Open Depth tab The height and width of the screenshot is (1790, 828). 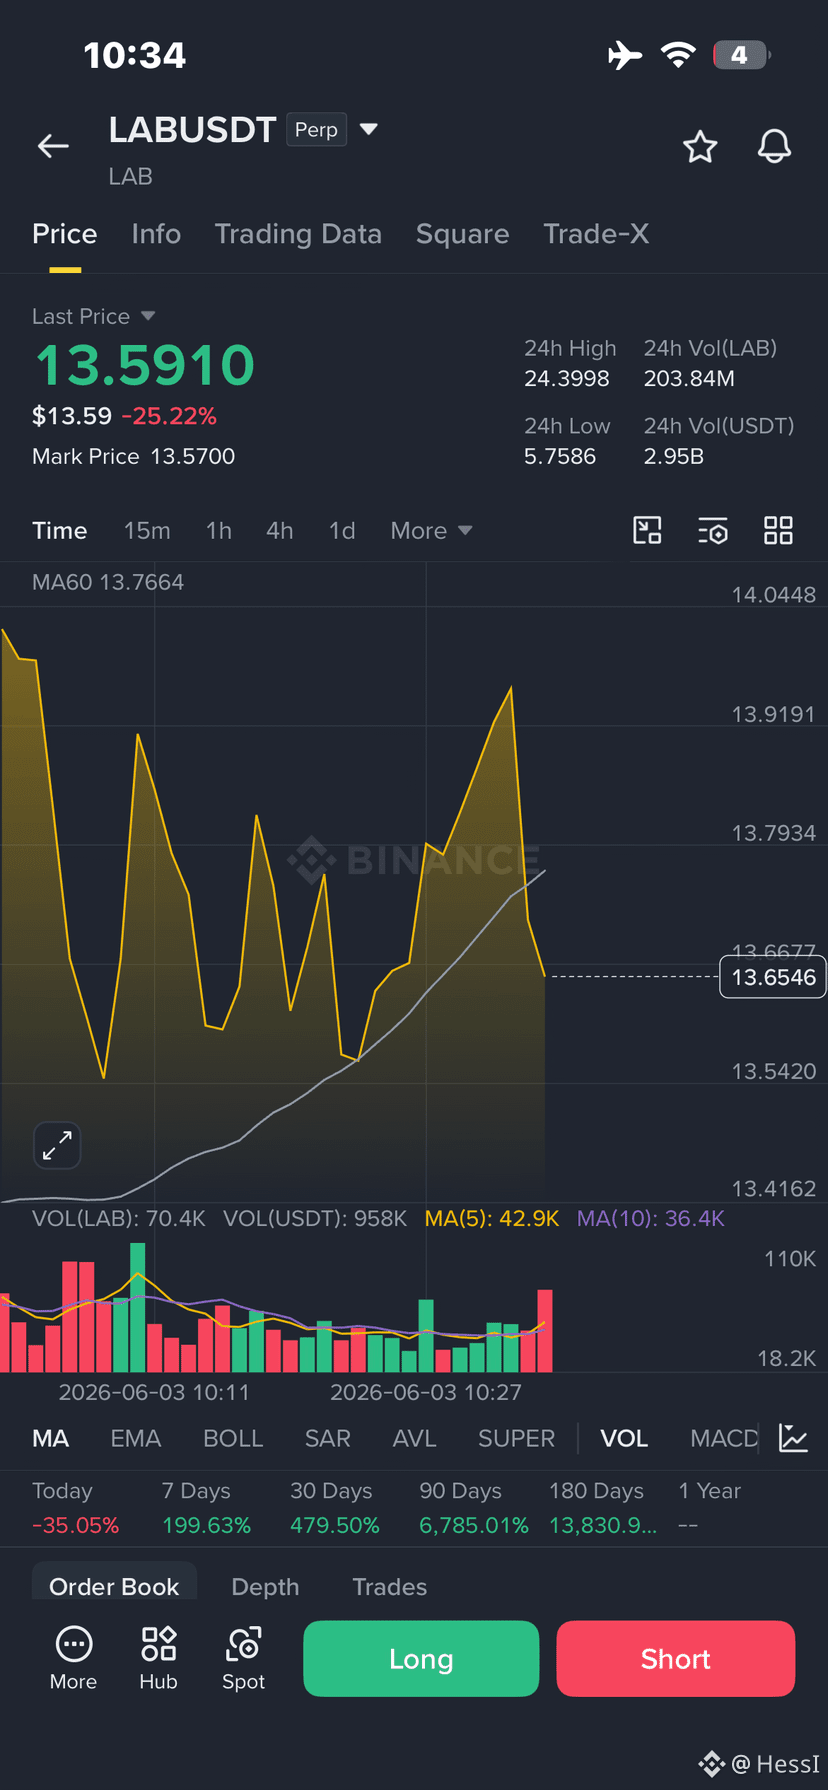(x=265, y=1587)
